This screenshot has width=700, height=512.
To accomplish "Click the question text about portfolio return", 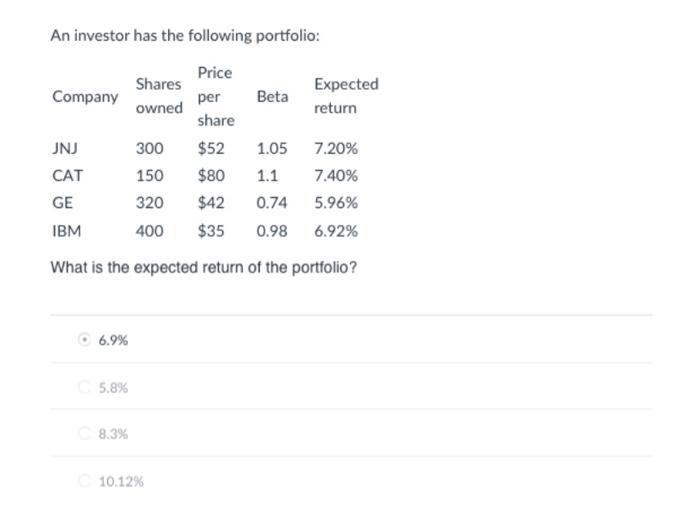I will [x=203, y=268].
